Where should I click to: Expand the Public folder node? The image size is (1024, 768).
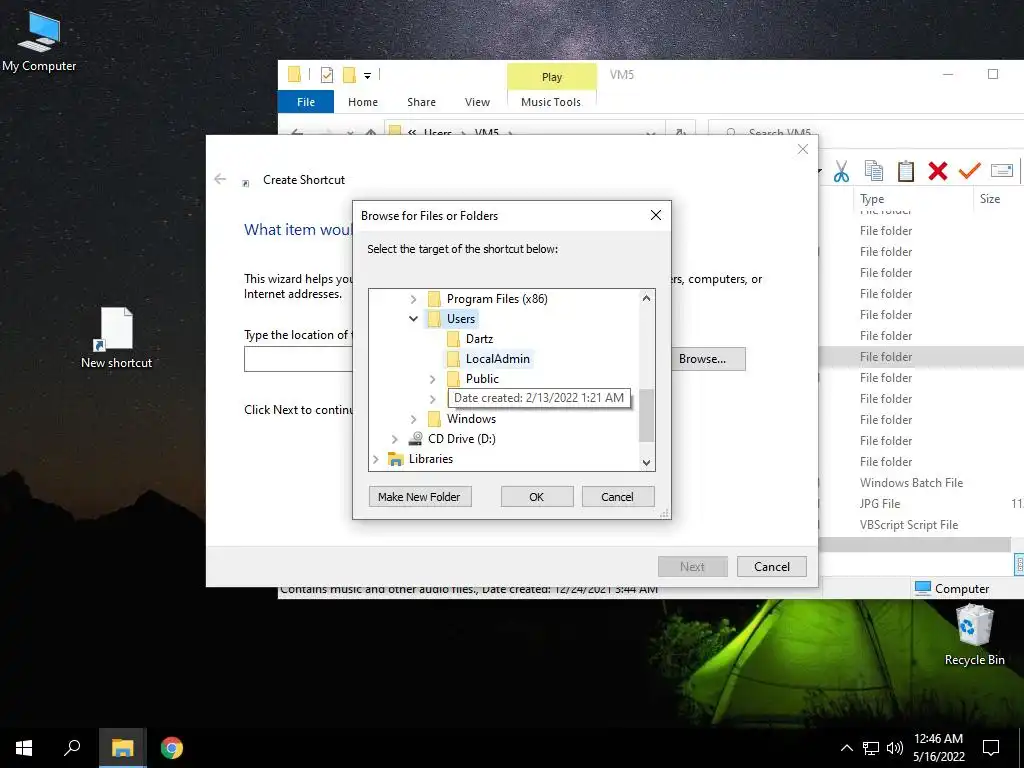pyautogui.click(x=432, y=379)
